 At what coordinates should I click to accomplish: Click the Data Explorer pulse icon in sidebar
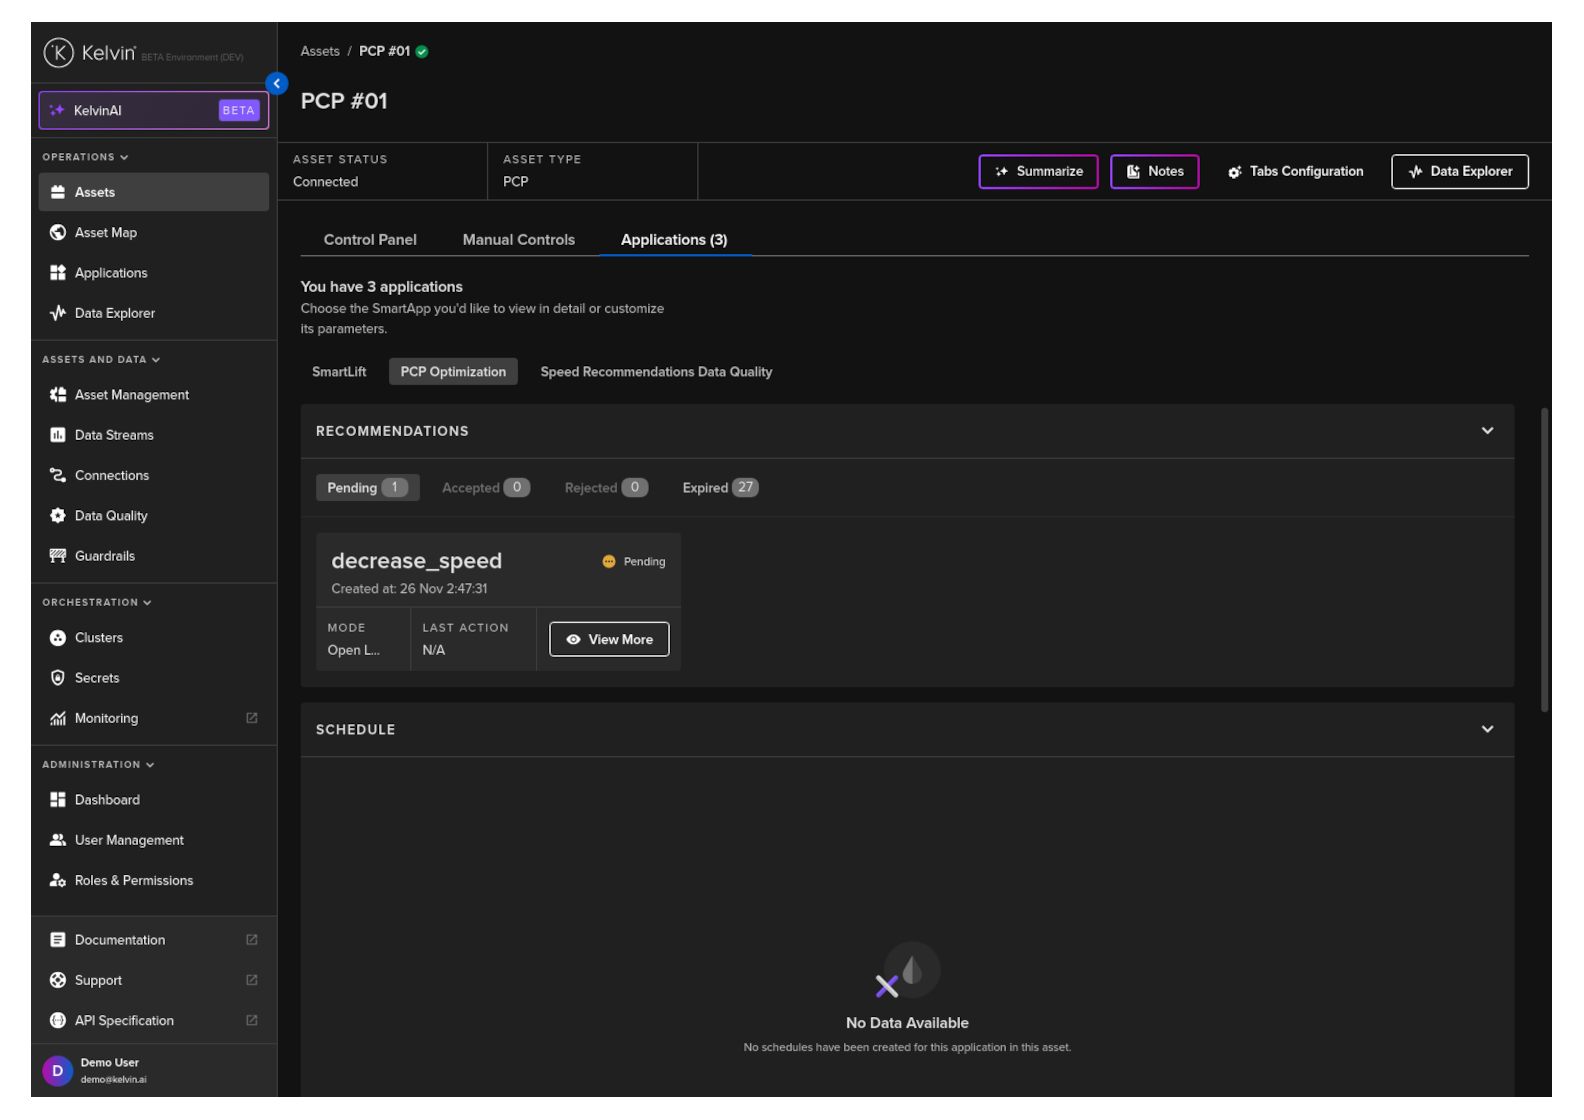click(x=58, y=313)
